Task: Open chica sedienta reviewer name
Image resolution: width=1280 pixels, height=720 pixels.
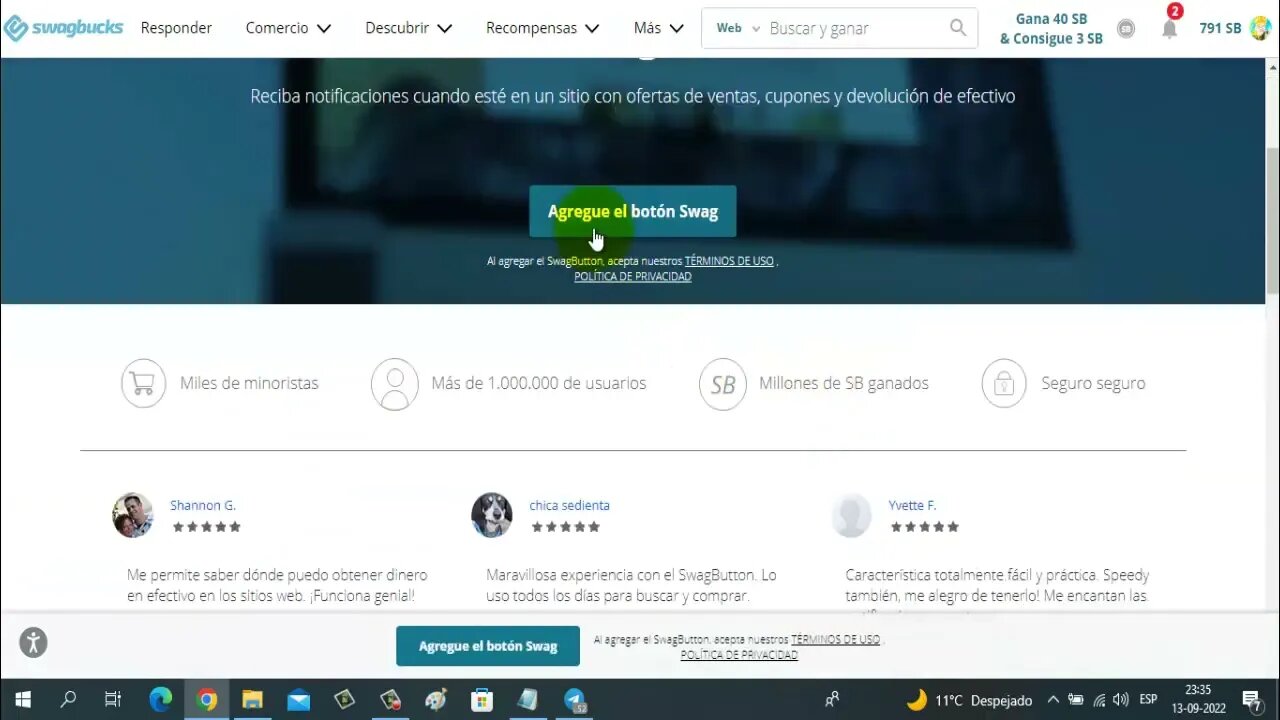Action: pyautogui.click(x=569, y=505)
